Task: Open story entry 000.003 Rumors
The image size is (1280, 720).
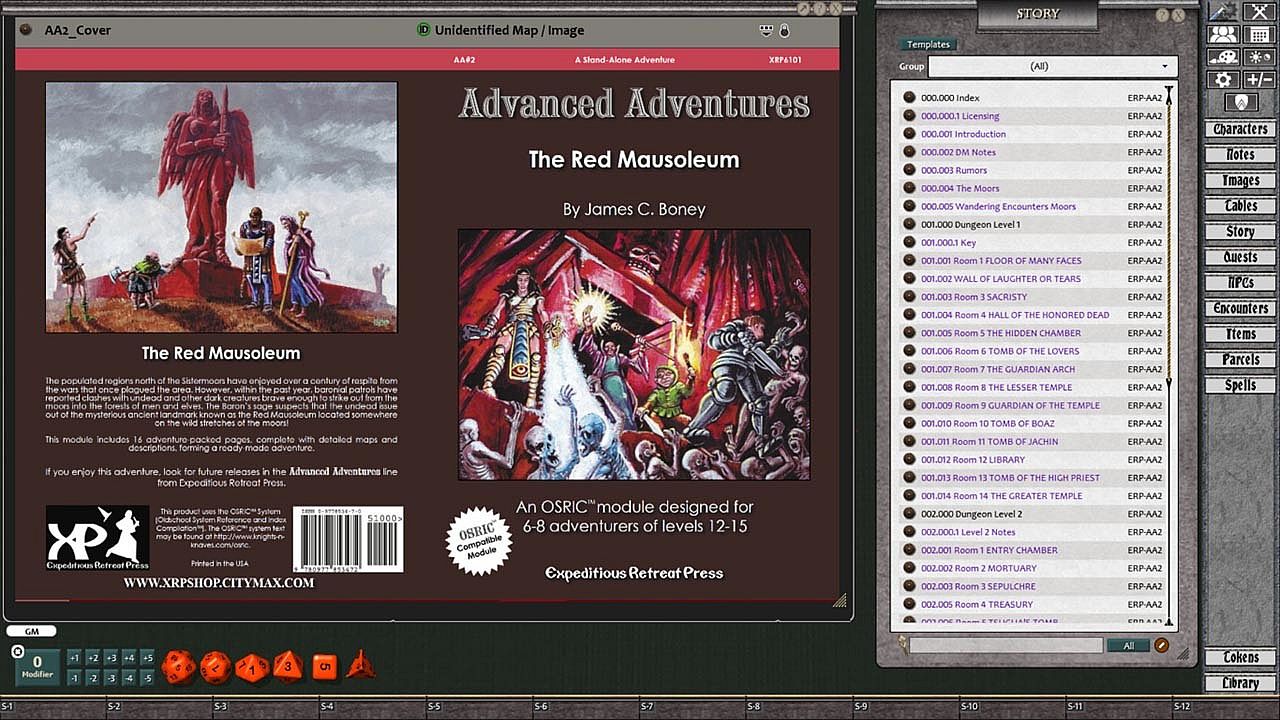Action: pyautogui.click(x=954, y=170)
